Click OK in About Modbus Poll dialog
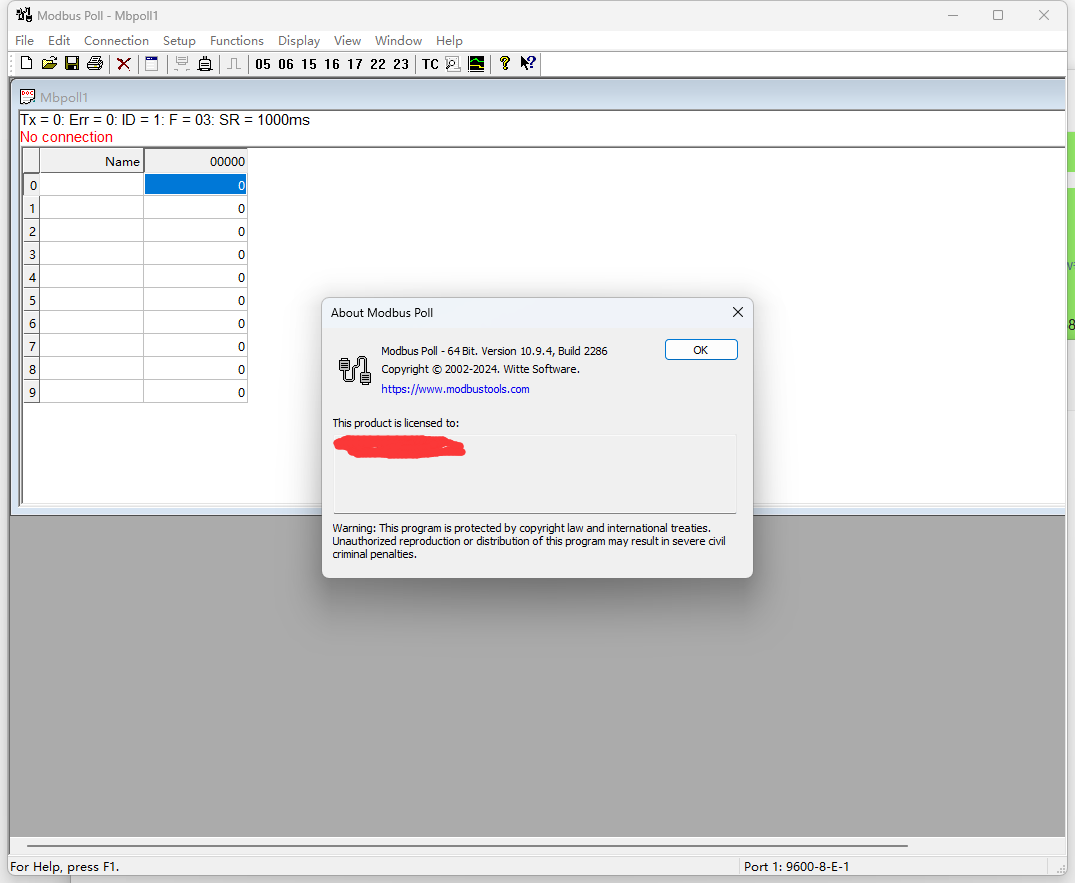Image resolution: width=1075 pixels, height=883 pixels. [x=701, y=350]
